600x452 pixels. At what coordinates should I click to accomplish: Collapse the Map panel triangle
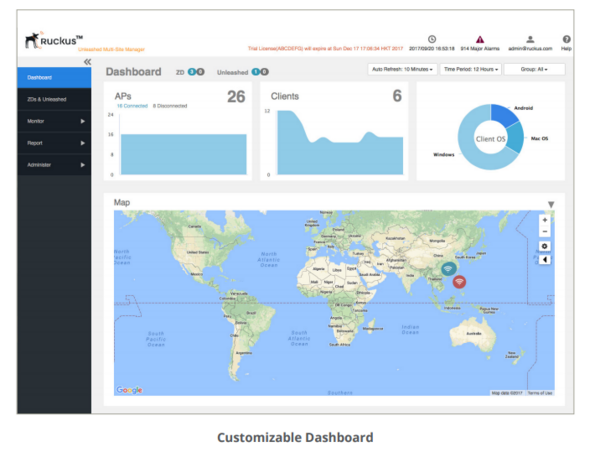[x=551, y=204]
